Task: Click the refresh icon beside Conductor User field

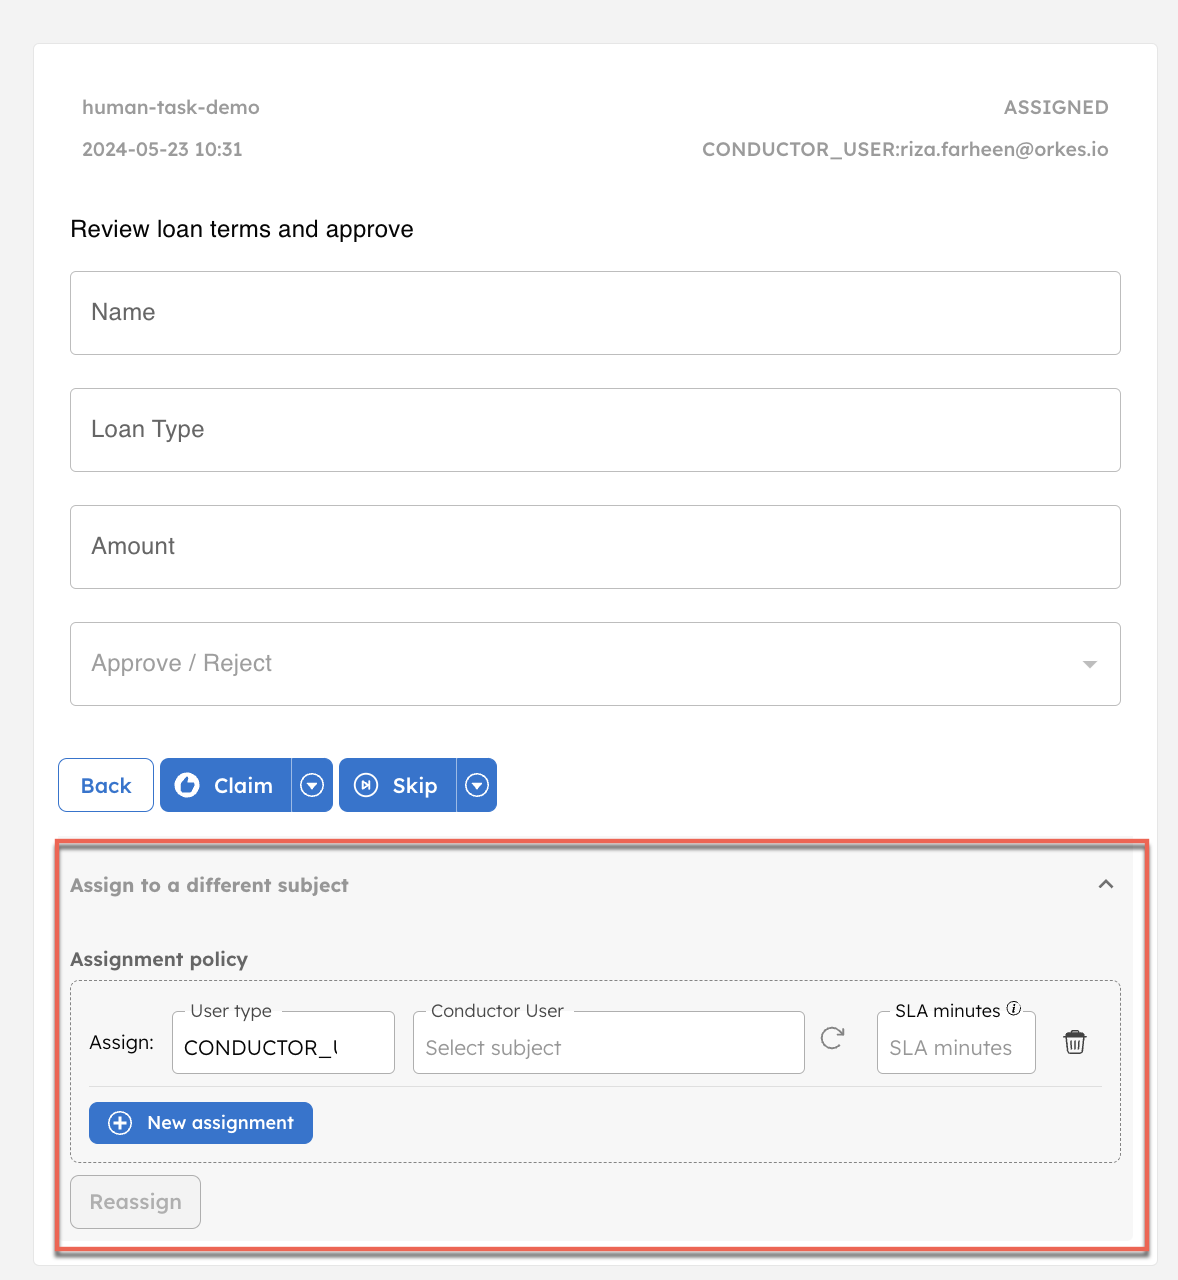Action: tap(832, 1038)
